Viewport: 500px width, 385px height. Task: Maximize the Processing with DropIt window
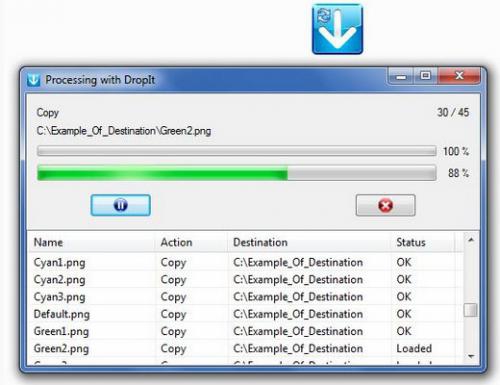[425, 76]
